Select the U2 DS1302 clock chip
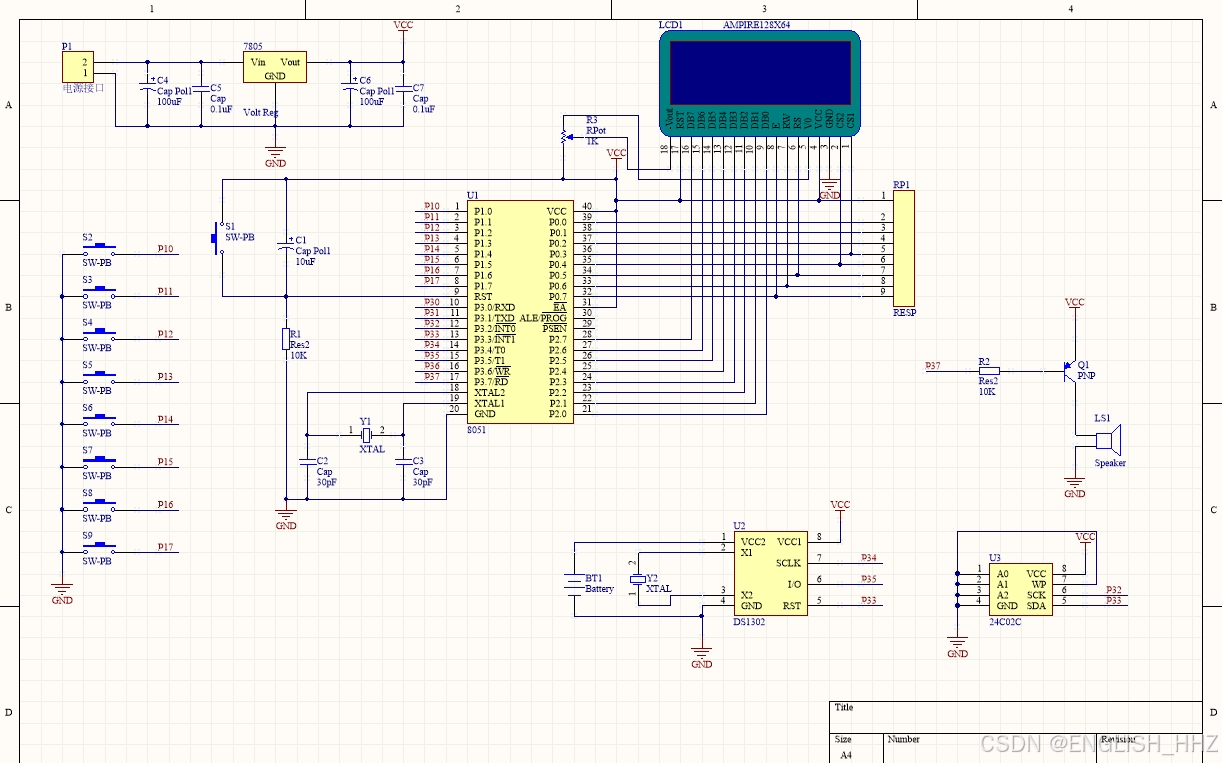1222x763 pixels. [x=770, y=574]
